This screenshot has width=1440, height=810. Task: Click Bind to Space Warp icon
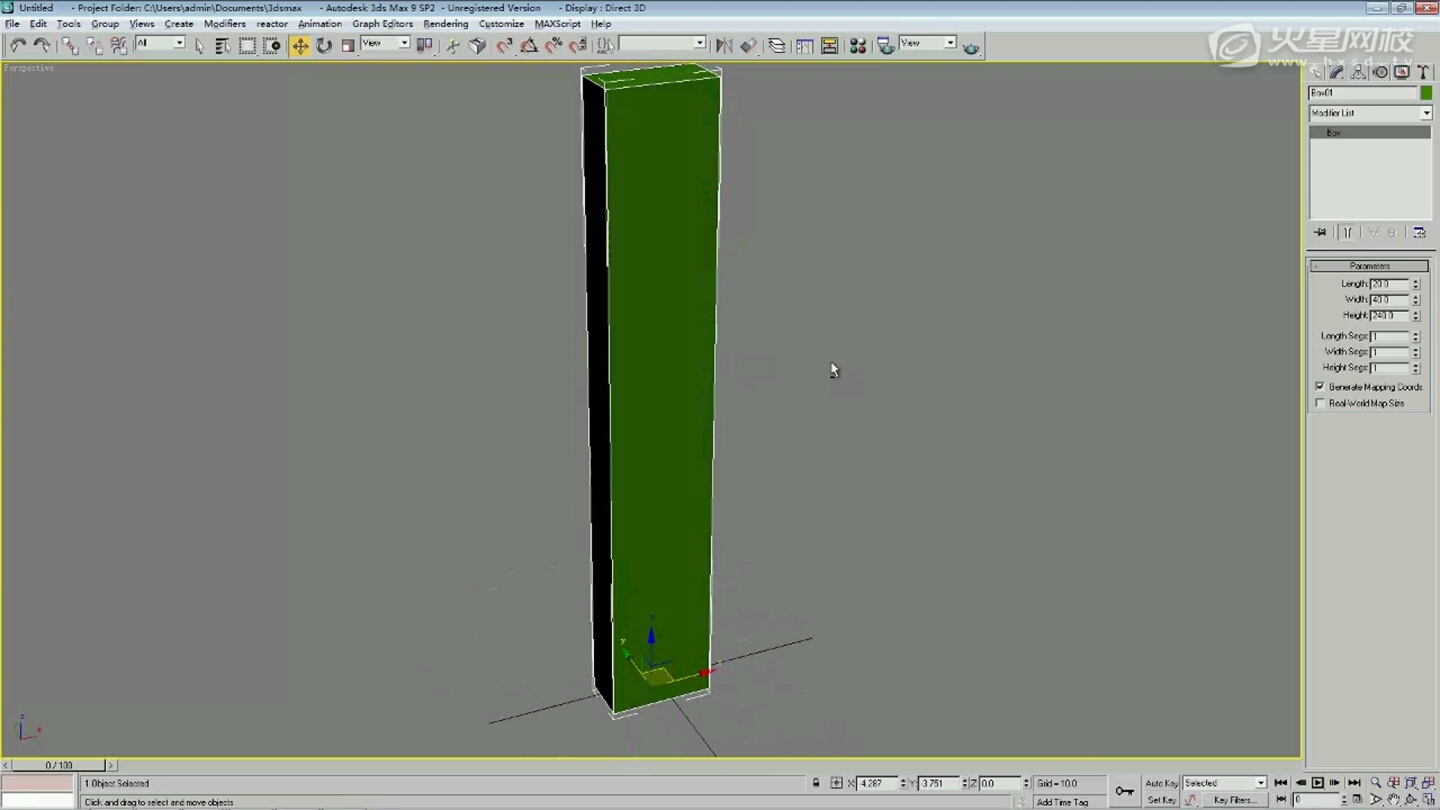point(118,45)
